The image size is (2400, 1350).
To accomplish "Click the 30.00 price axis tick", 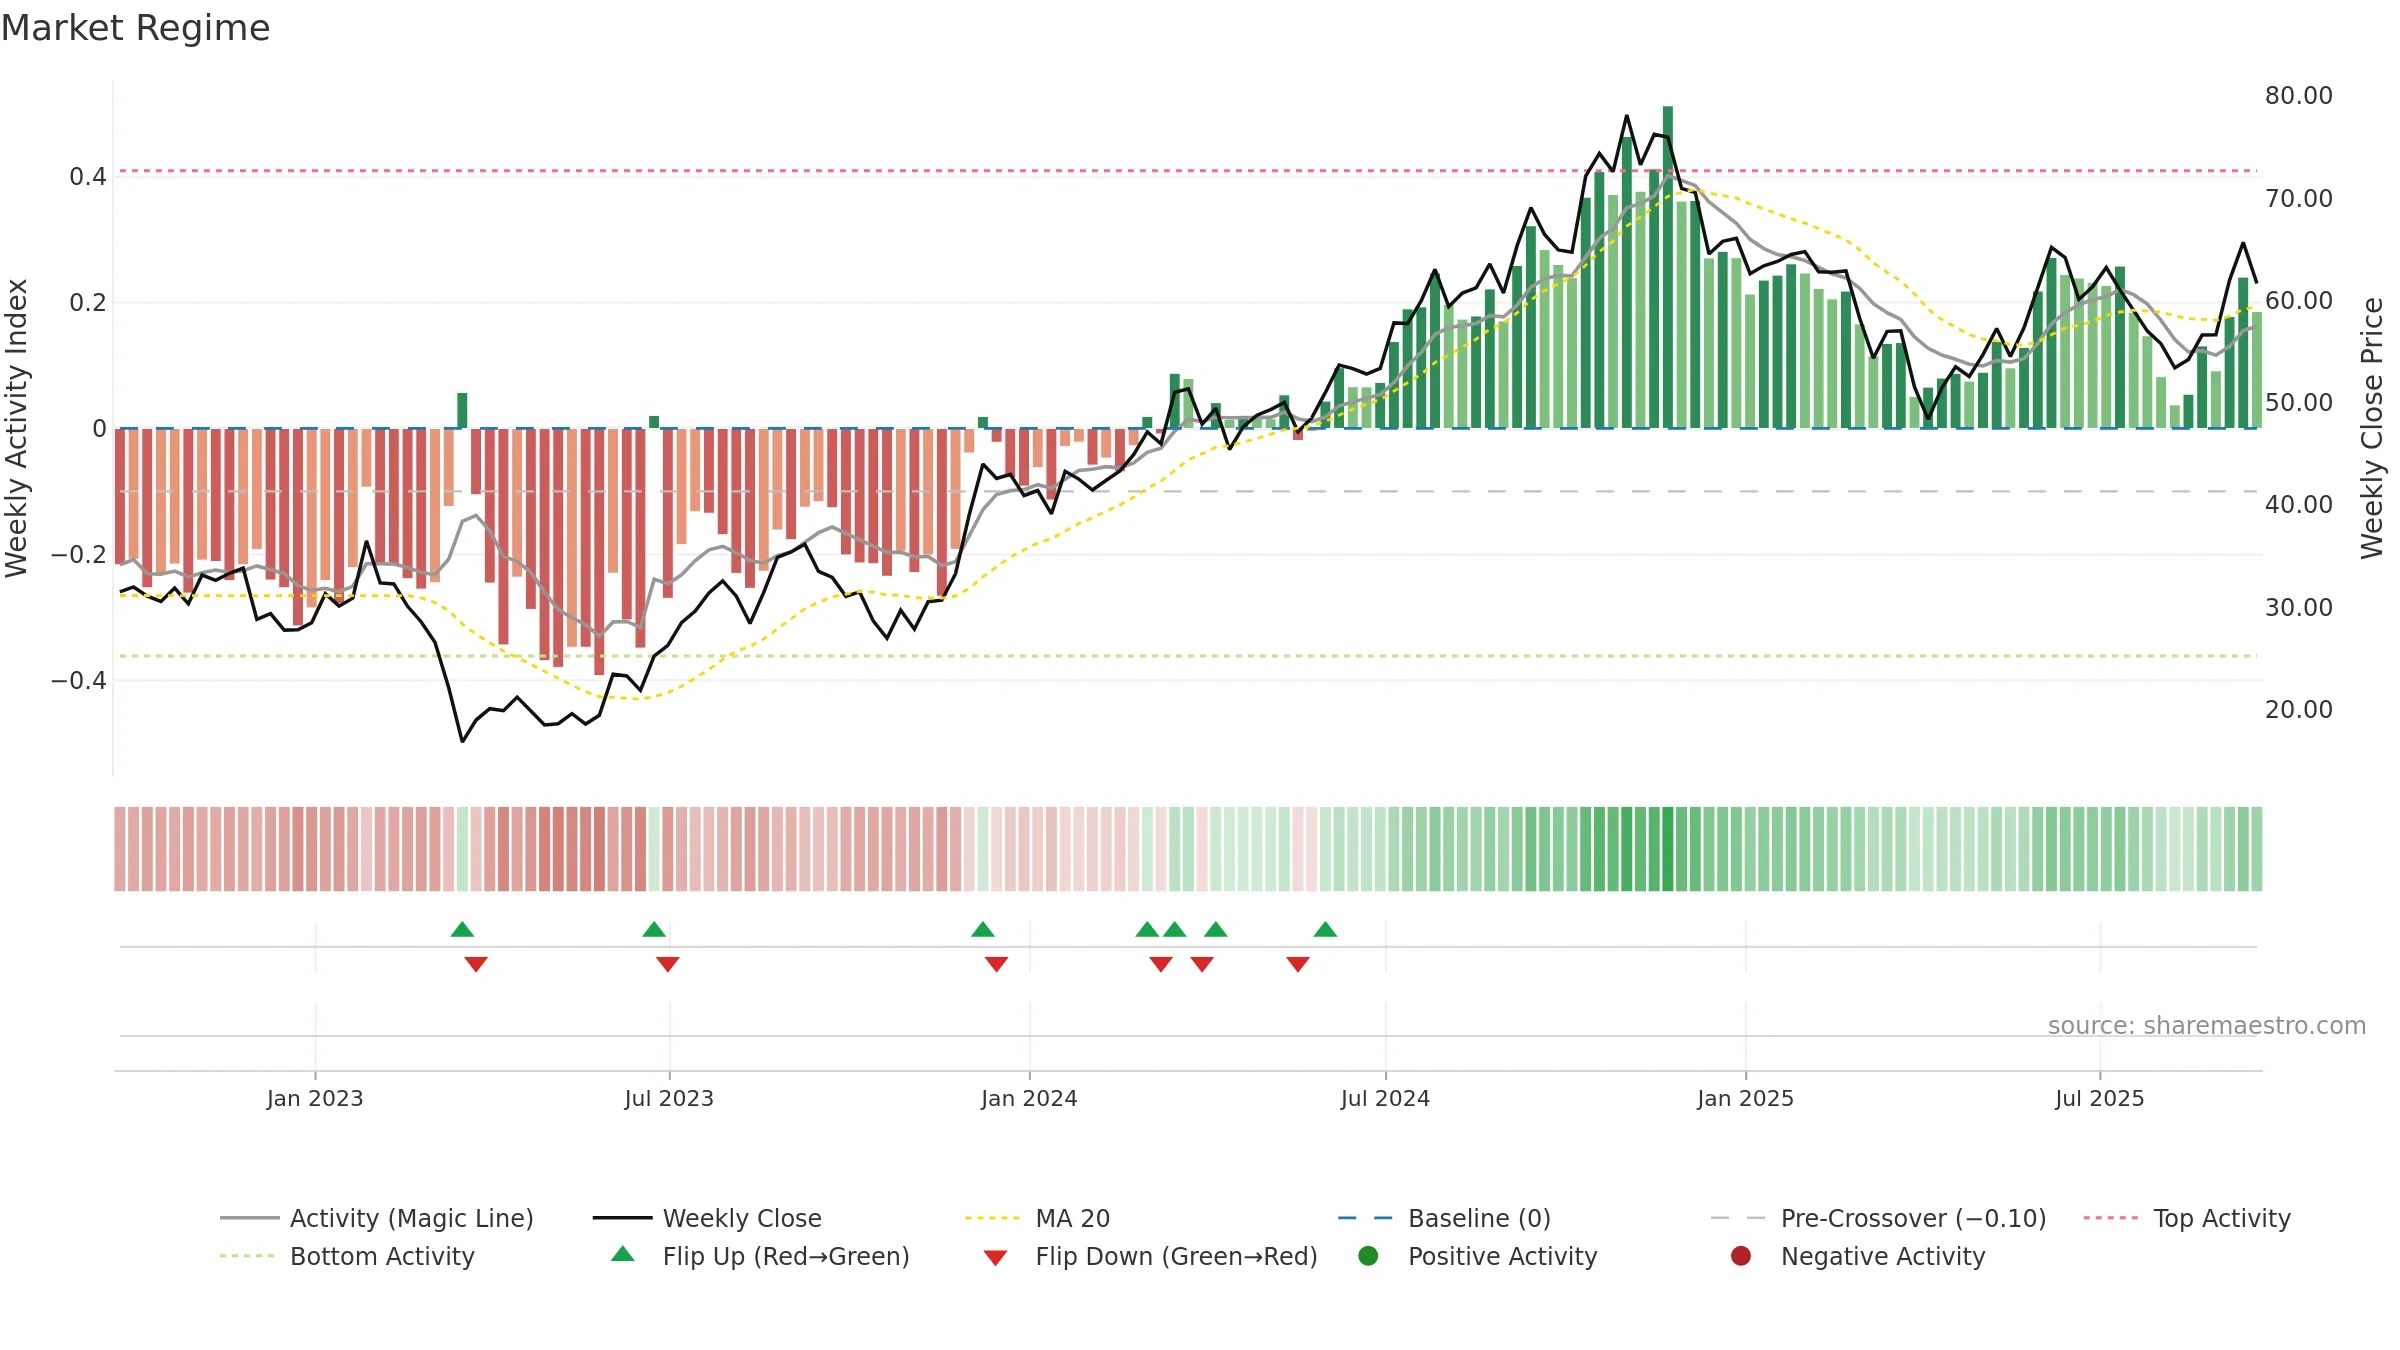I will point(2298,607).
